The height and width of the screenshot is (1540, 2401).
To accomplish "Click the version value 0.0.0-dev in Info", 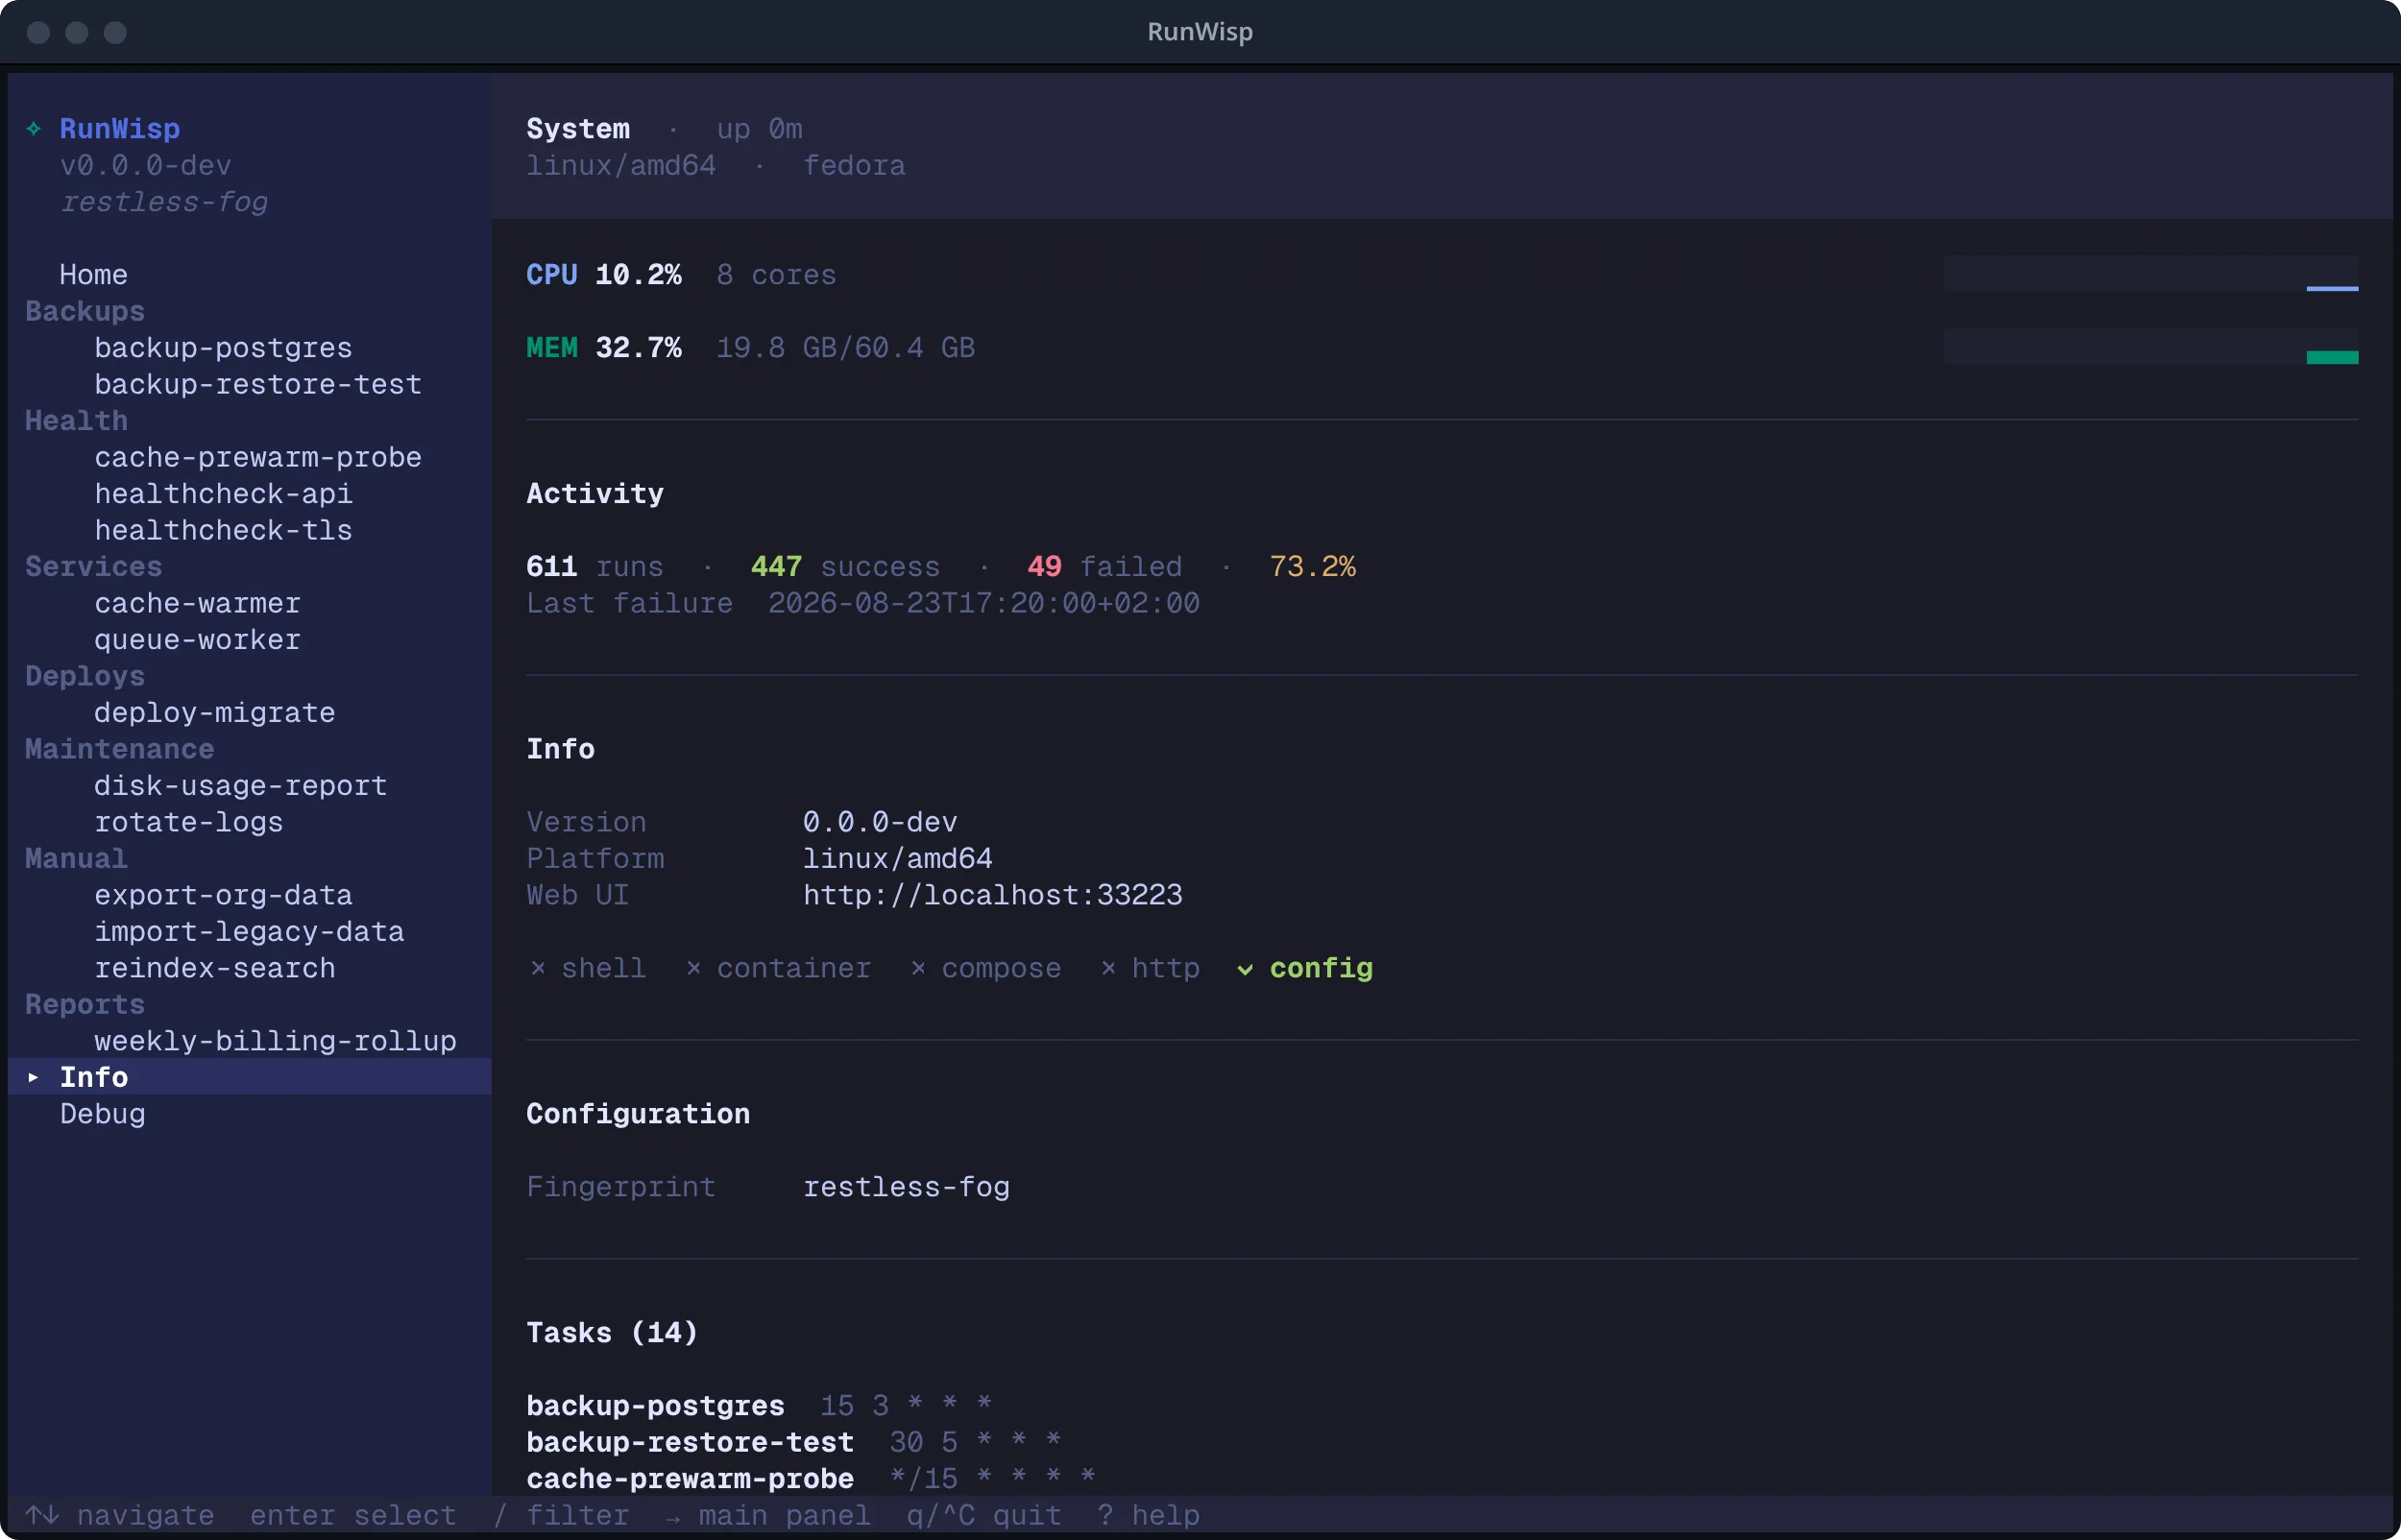I will click(x=880, y=822).
